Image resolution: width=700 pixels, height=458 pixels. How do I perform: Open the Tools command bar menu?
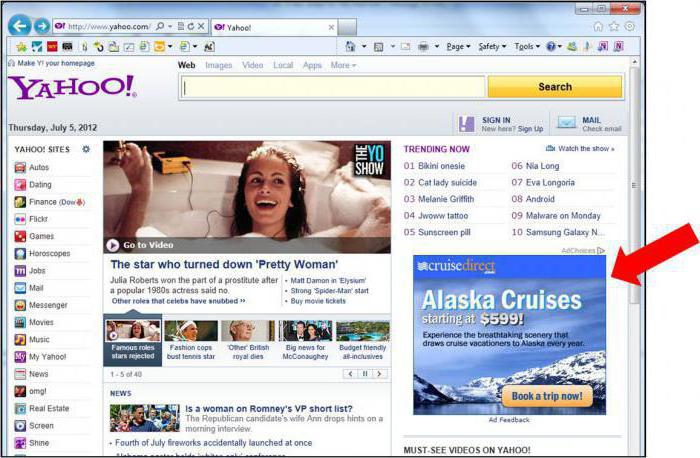pyautogui.click(x=526, y=46)
